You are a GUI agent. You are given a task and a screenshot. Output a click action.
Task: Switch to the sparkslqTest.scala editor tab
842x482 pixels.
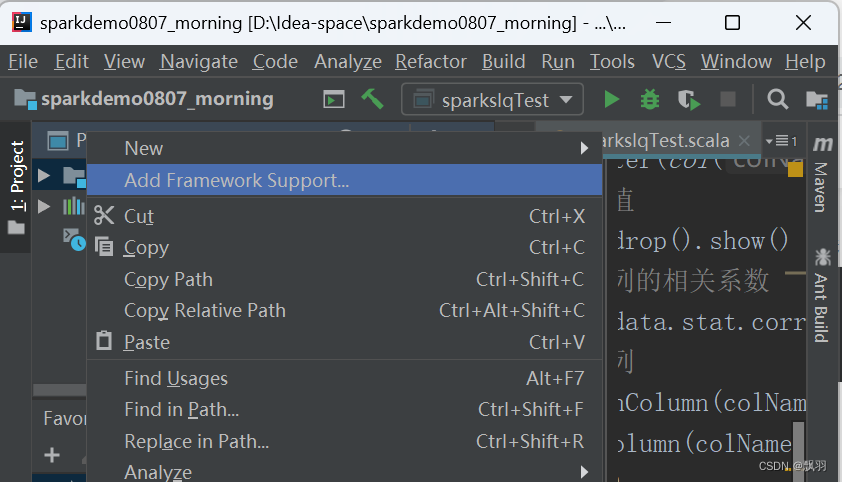(665, 141)
